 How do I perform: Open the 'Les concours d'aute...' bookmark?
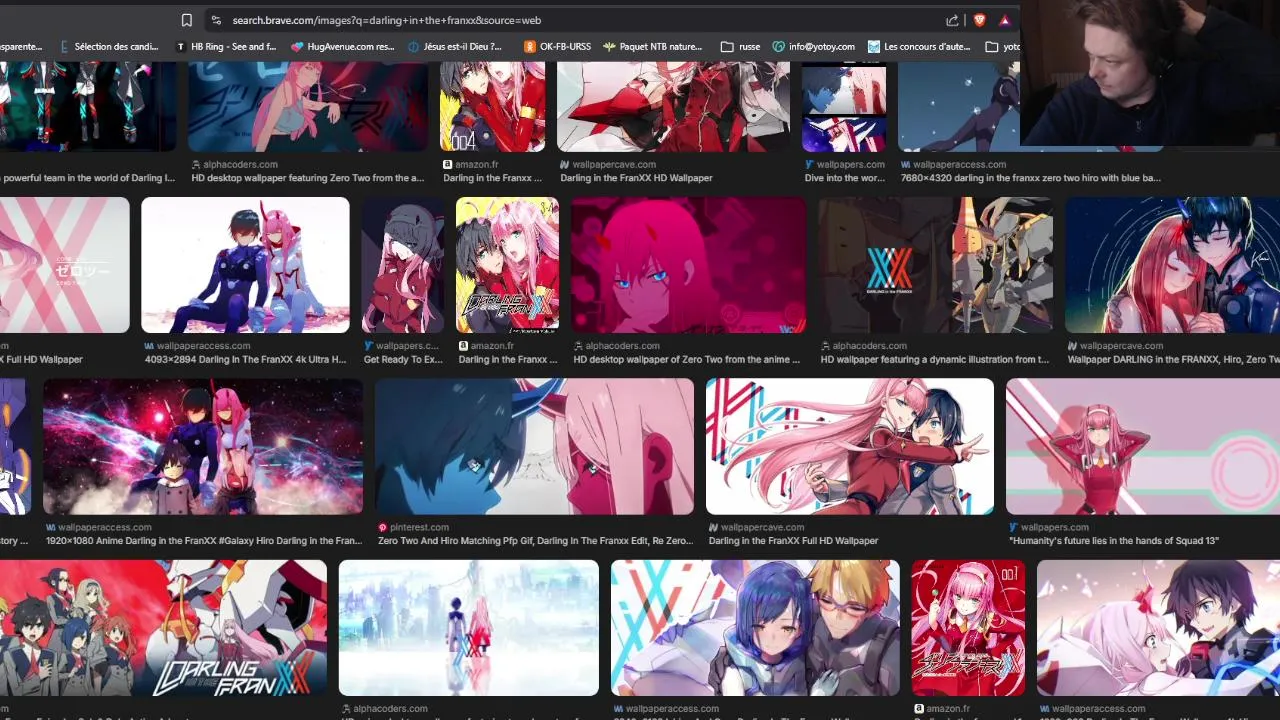(920, 46)
